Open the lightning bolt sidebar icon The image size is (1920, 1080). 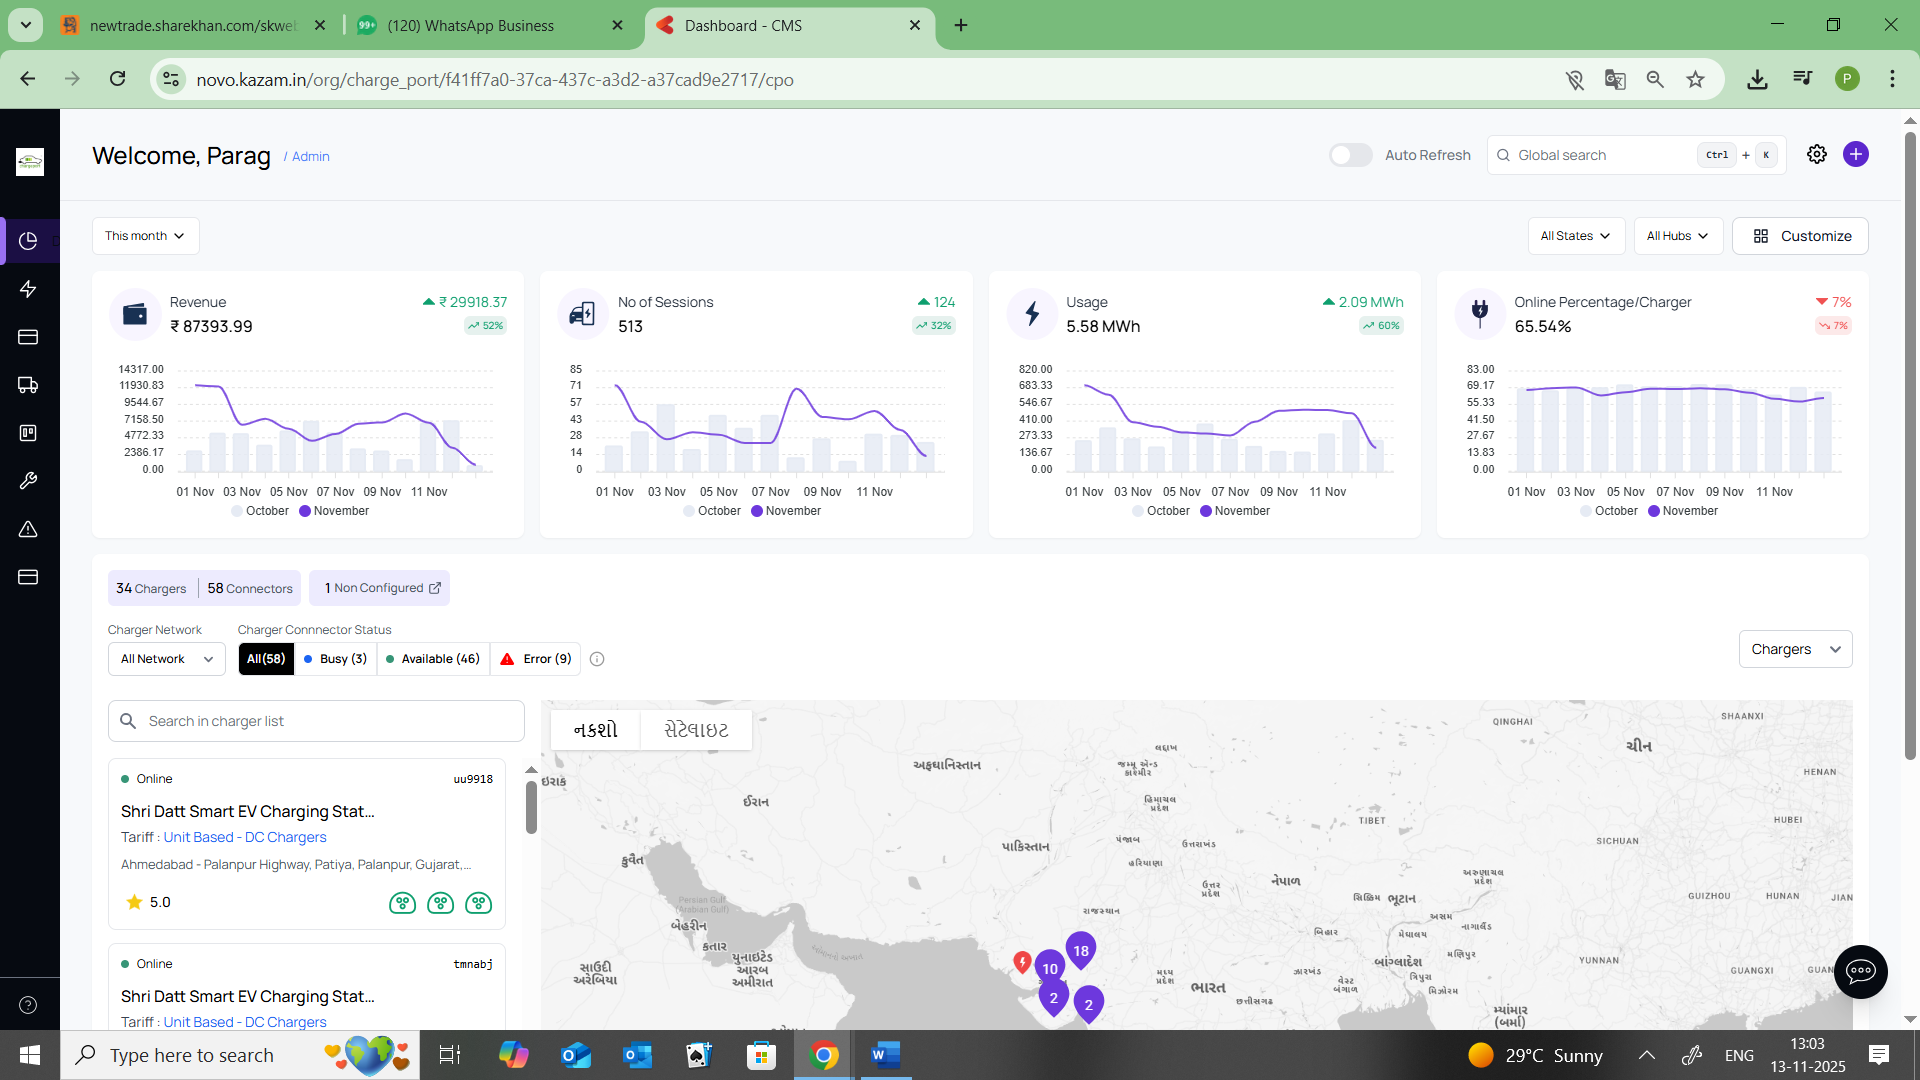28,289
